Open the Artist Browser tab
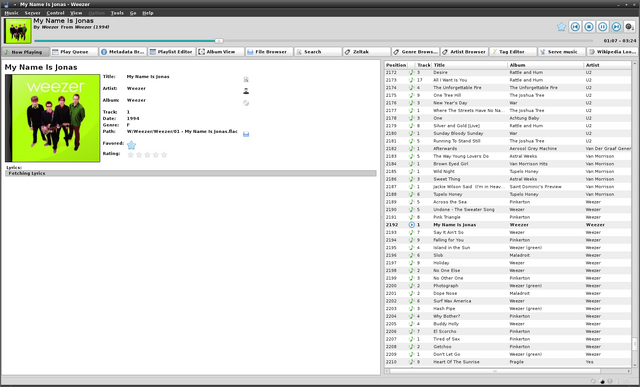 [x=464, y=52]
